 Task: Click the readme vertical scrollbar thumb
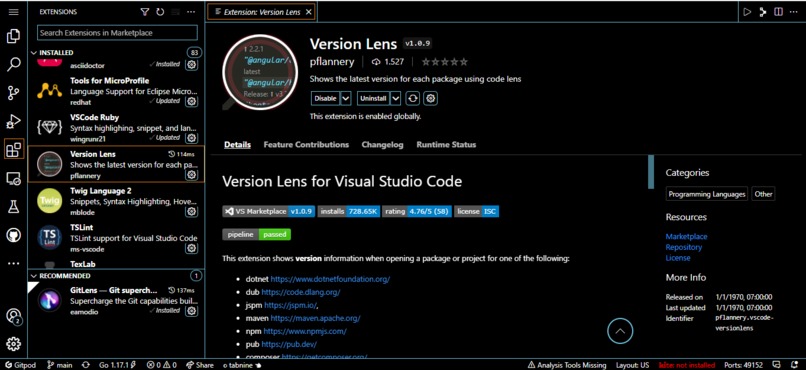pos(651,172)
